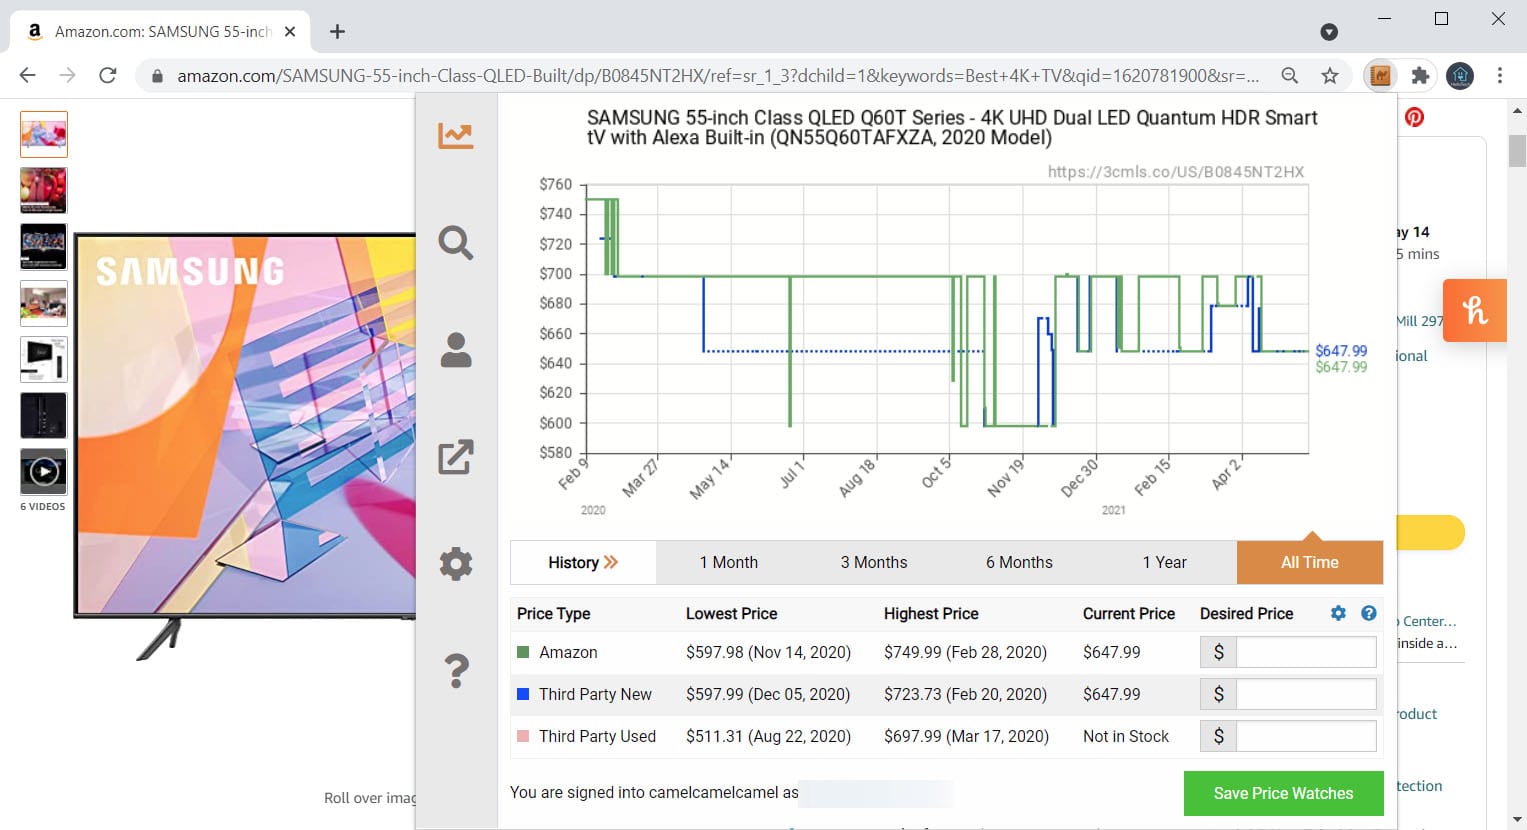Switch to the 6 Months tab
Image resolution: width=1527 pixels, height=830 pixels.
click(1018, 562)
